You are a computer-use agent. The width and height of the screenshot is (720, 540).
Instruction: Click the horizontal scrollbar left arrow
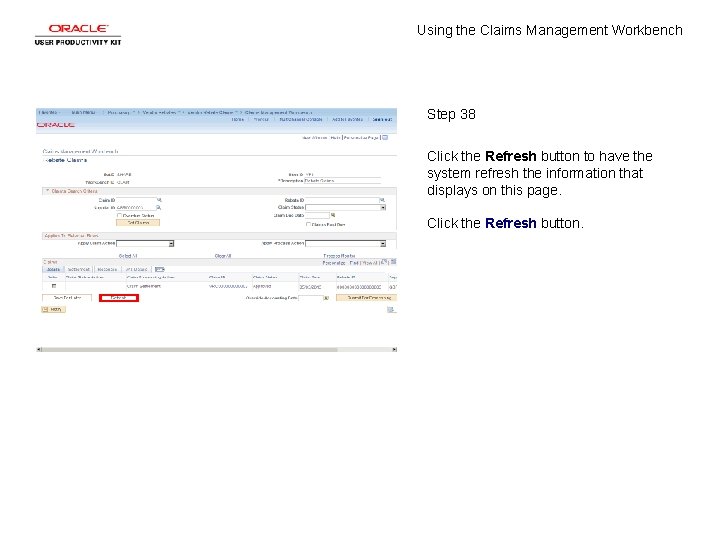click(39, 349)
